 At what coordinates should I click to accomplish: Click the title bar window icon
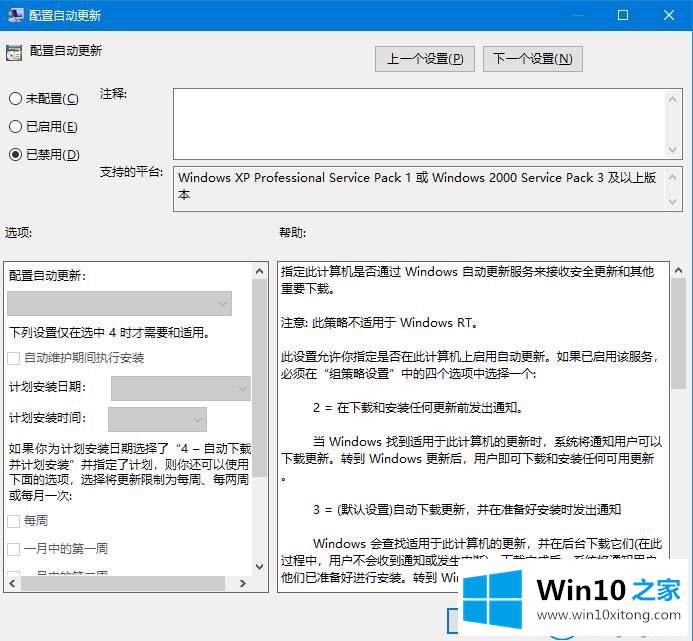15,15
